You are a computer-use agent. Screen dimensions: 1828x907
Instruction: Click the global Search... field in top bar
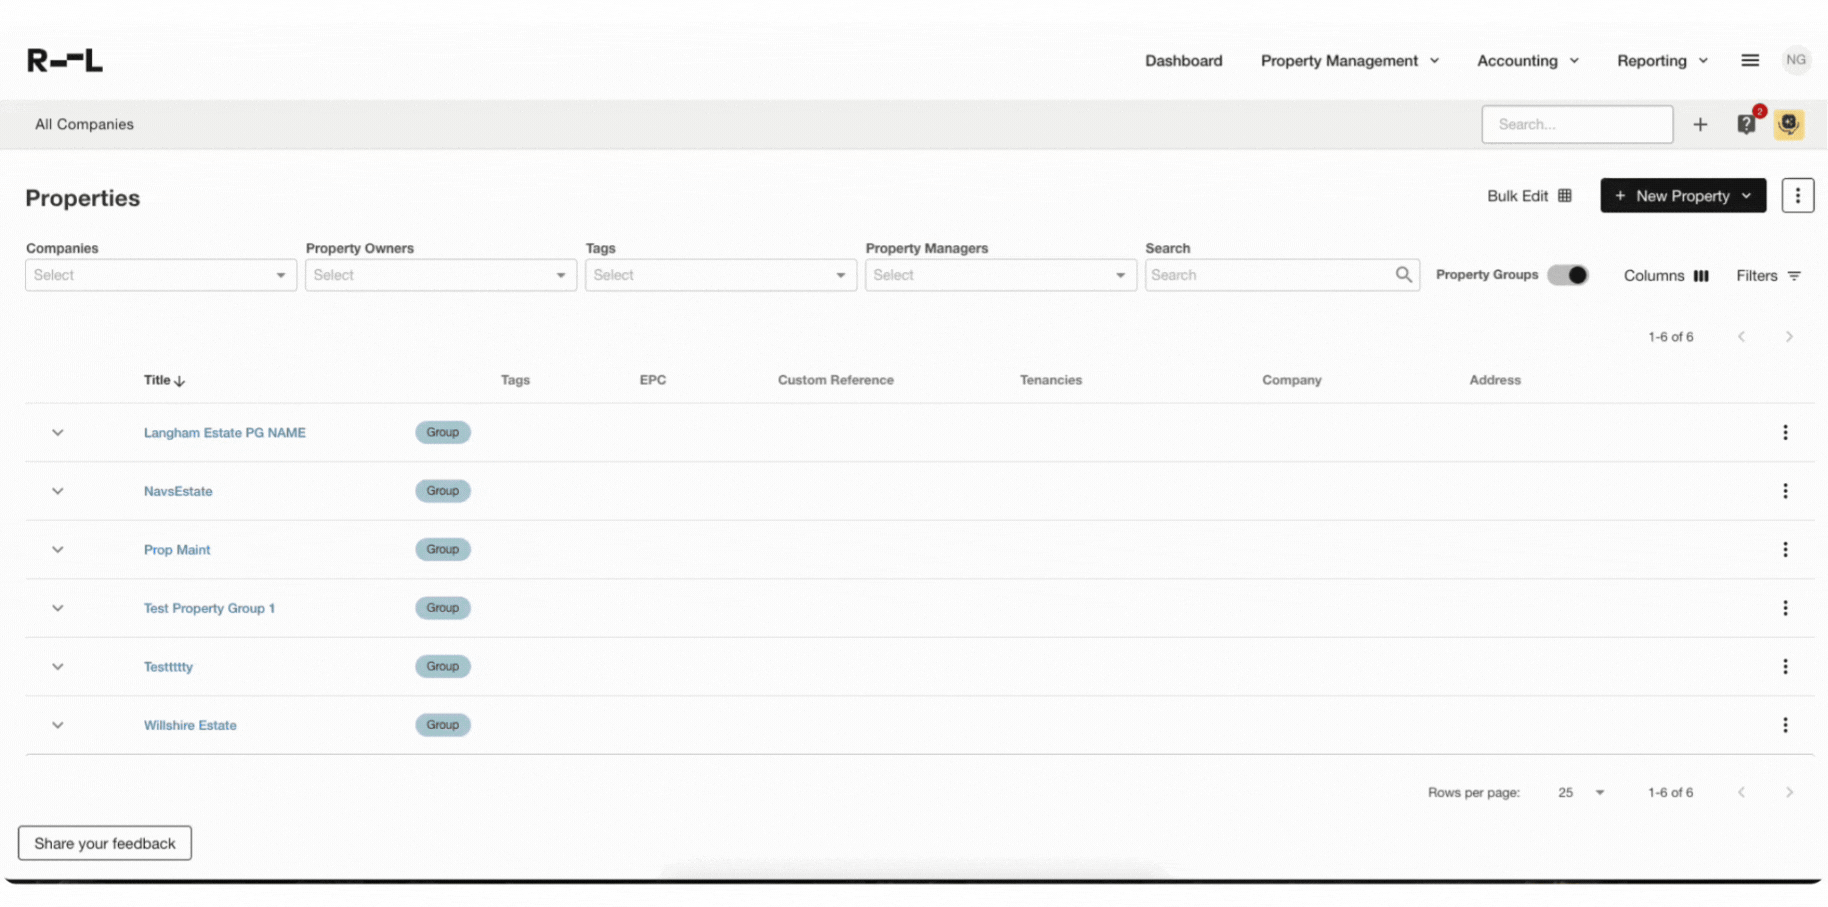[x=1577, y=125]
